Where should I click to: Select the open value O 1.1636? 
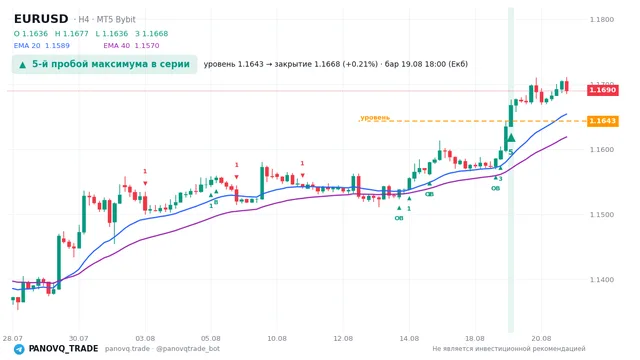tap(31, 34)
